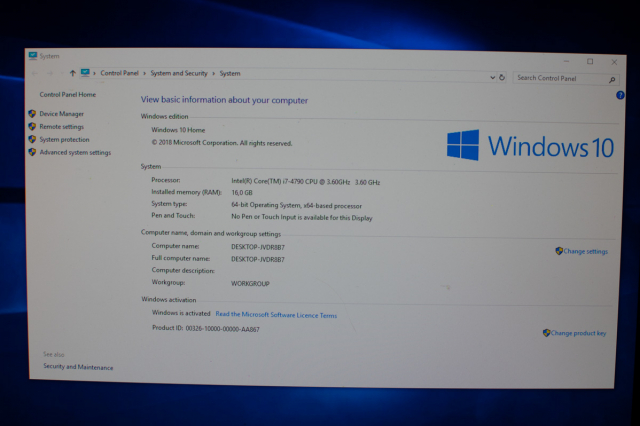Go to System and Security breadcrumb
The height and width of the screenshot is (426, 640).
[180, 73]
